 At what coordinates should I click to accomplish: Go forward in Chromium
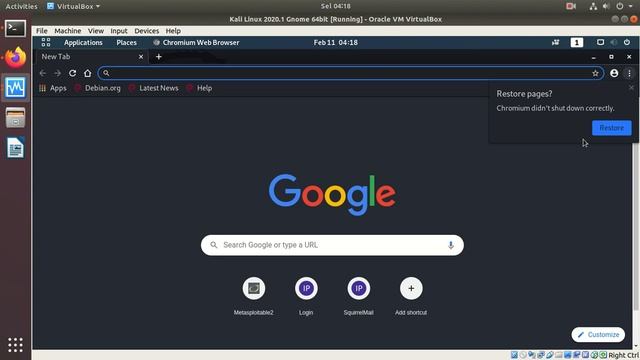click(58, 73)
